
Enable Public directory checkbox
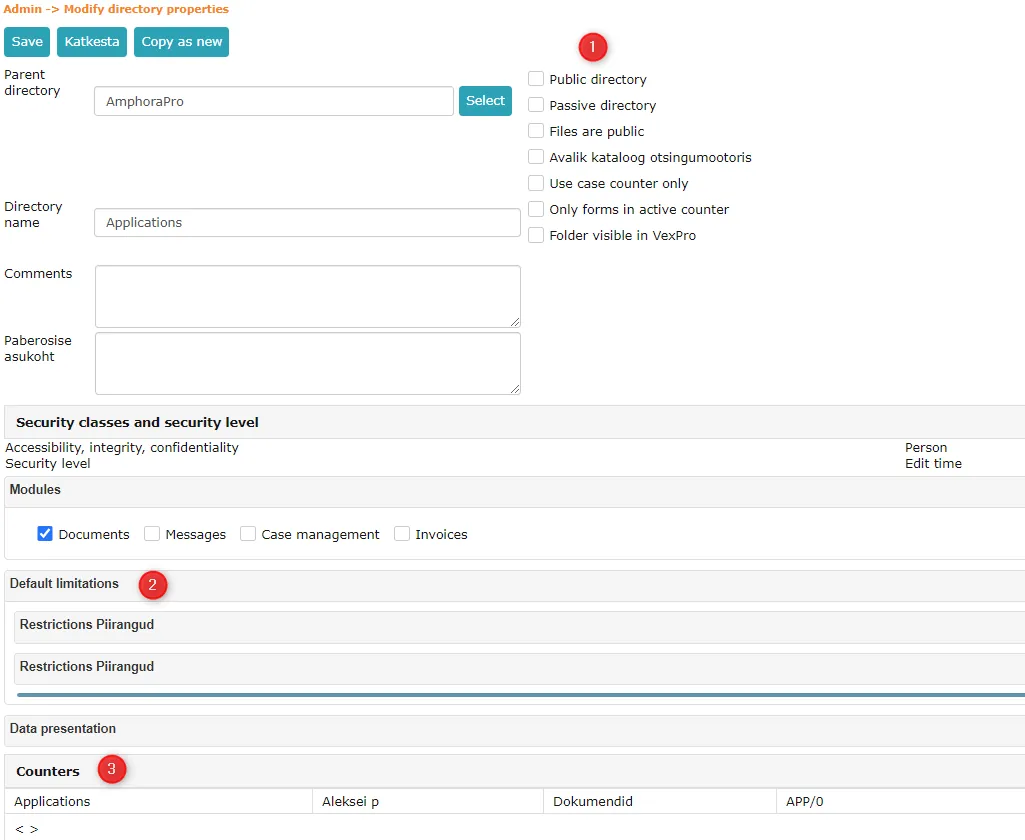click(536, 79)
